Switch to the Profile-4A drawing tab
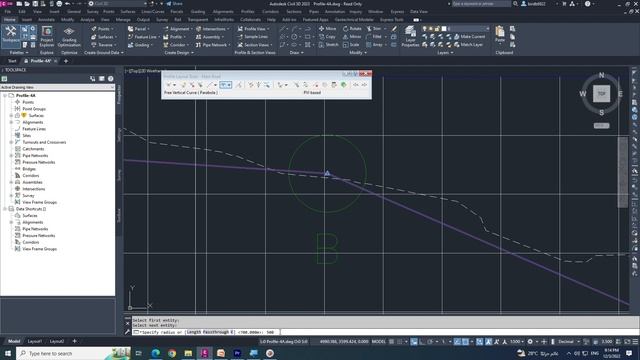The image size is (640, 360). [40, 61]
